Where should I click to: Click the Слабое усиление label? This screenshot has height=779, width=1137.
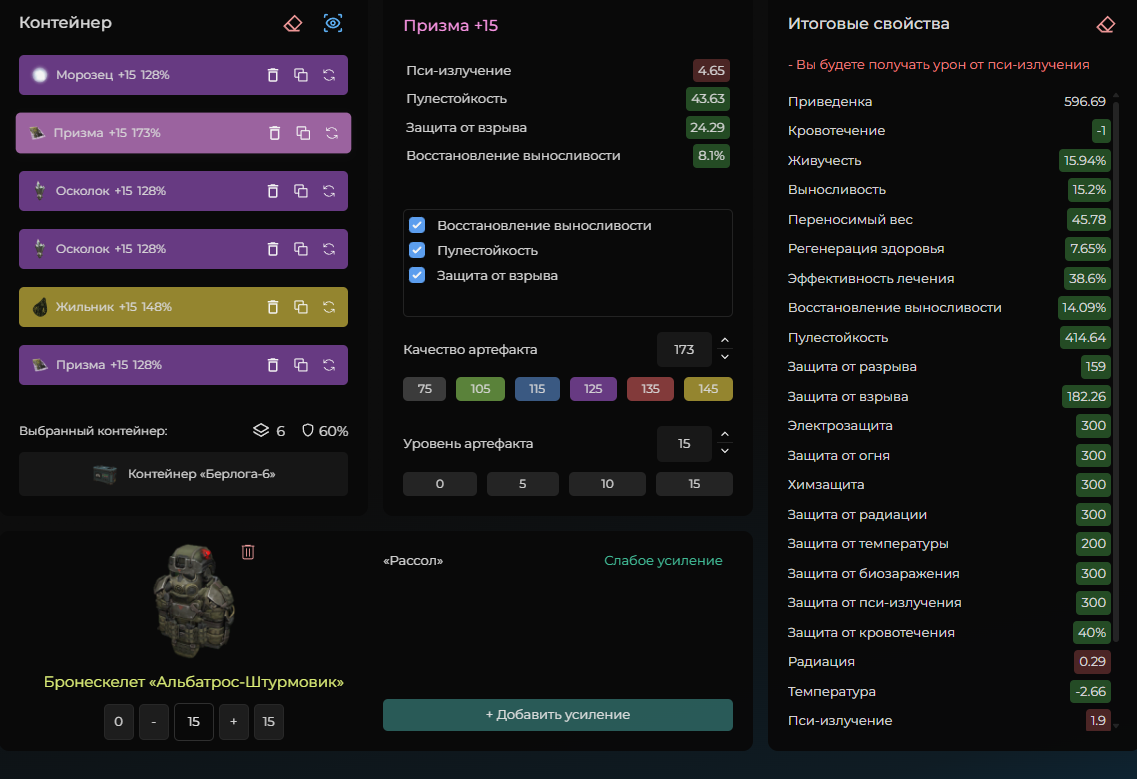(x=663, y=561)
